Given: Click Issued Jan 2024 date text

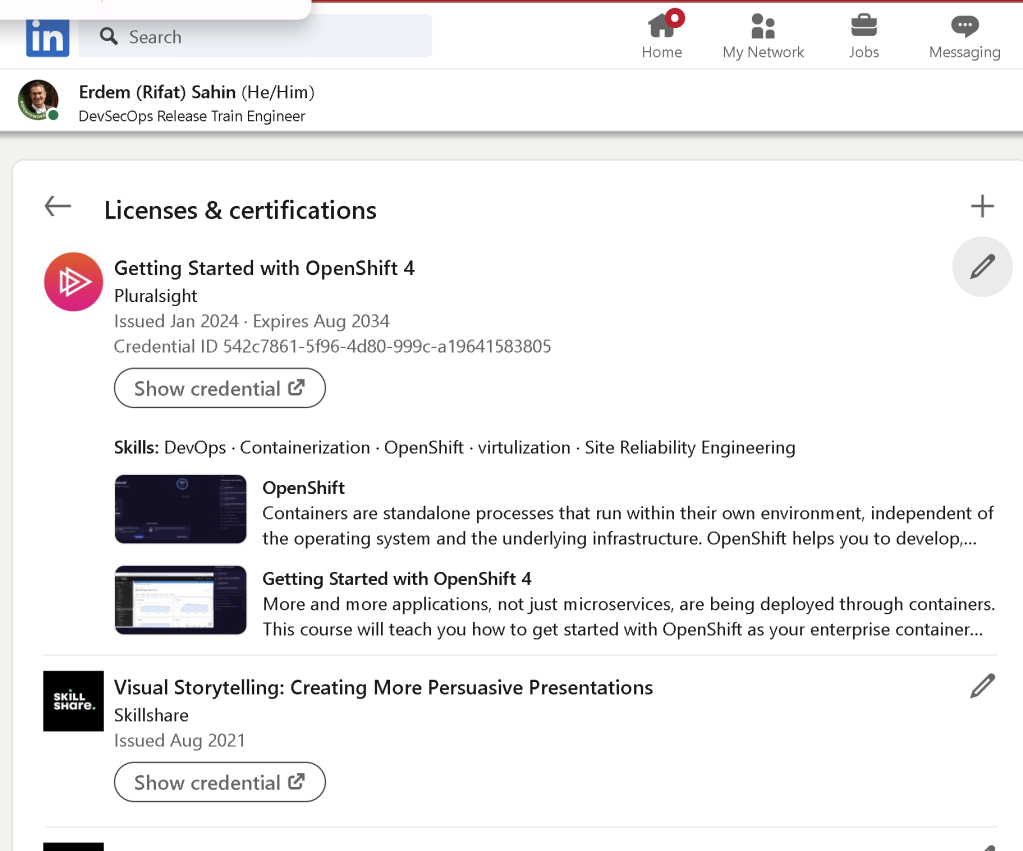Looking at the screenshot, I should coord(176,321).
